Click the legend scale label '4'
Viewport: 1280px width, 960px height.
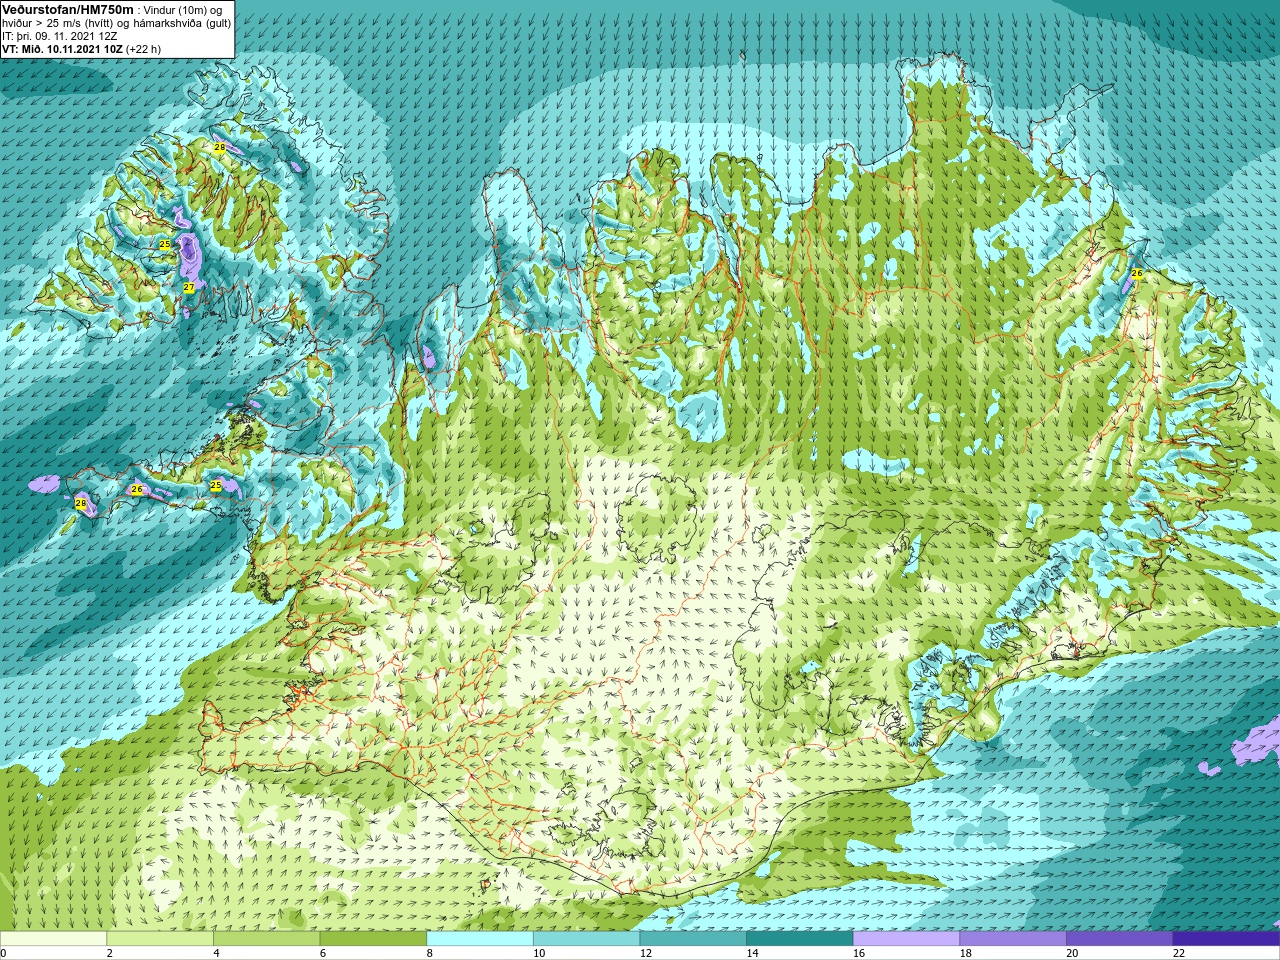click(x=216, y=953)
